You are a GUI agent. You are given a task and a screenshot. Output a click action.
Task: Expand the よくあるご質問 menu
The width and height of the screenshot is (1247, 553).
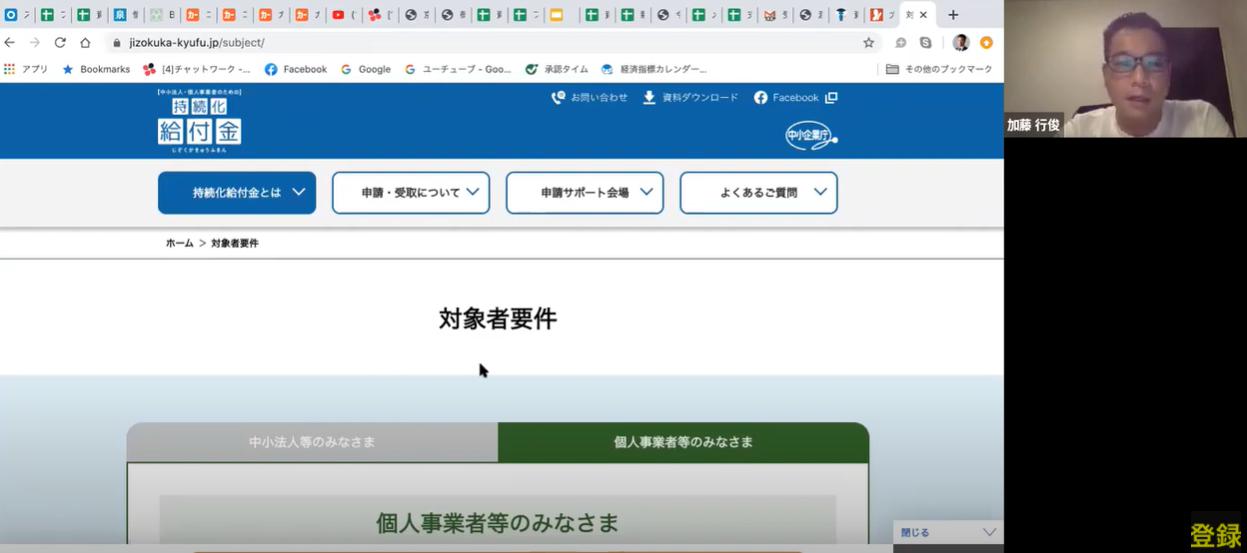[x=759, y=193]
